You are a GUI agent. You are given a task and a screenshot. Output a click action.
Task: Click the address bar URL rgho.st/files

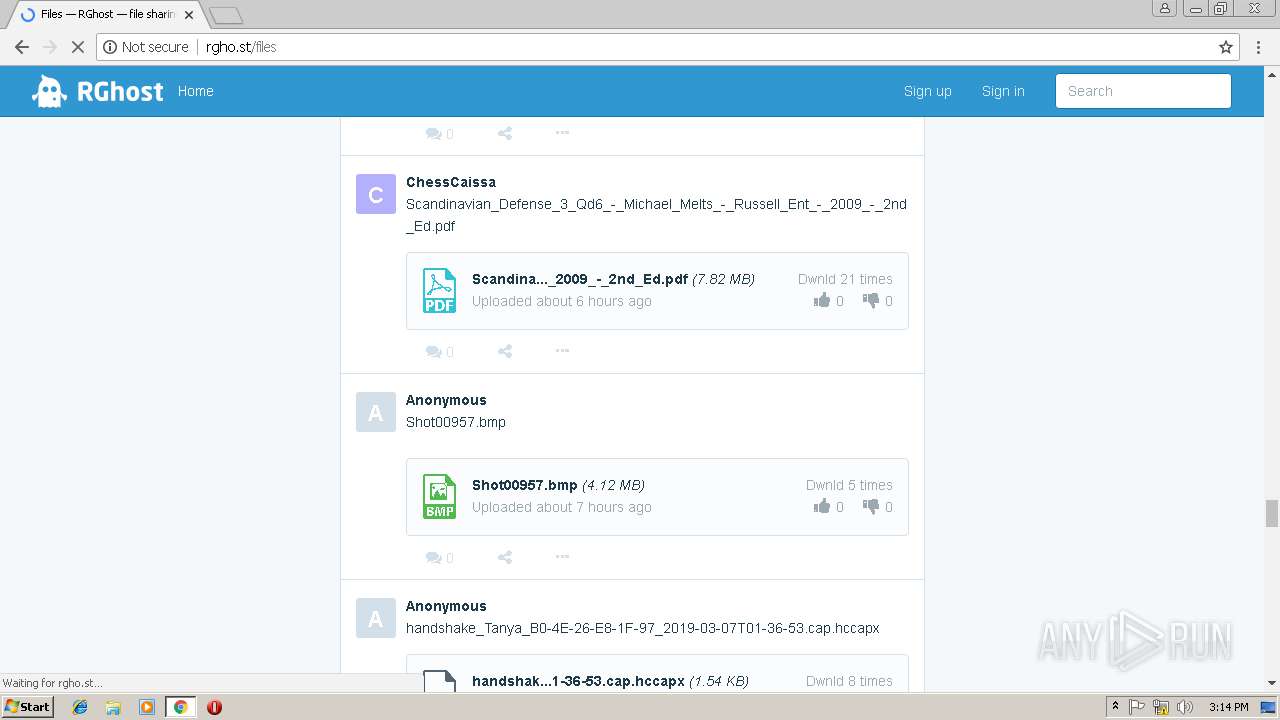click(241, 47)
